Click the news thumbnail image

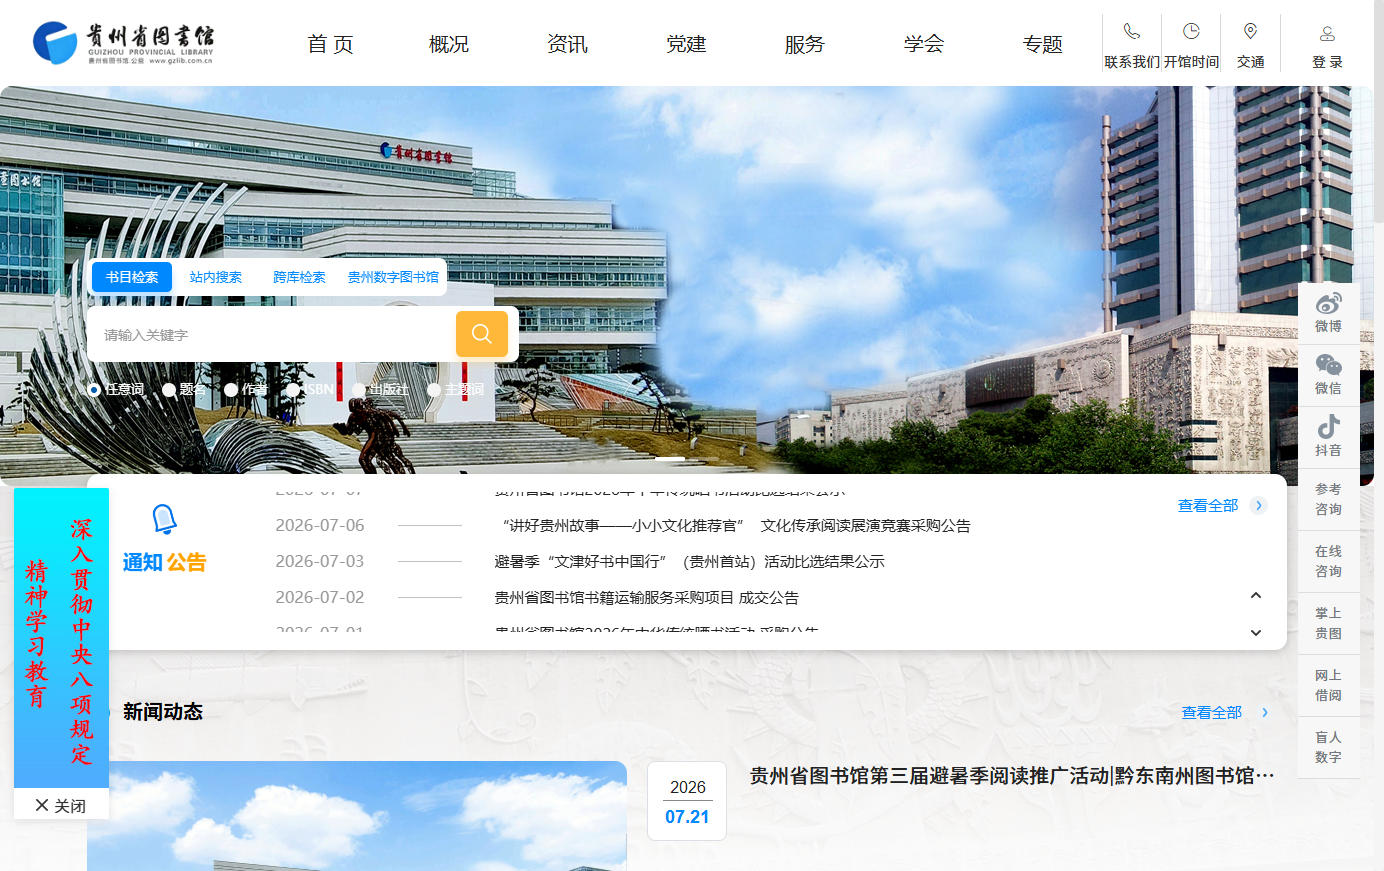(x=357, y=816)
